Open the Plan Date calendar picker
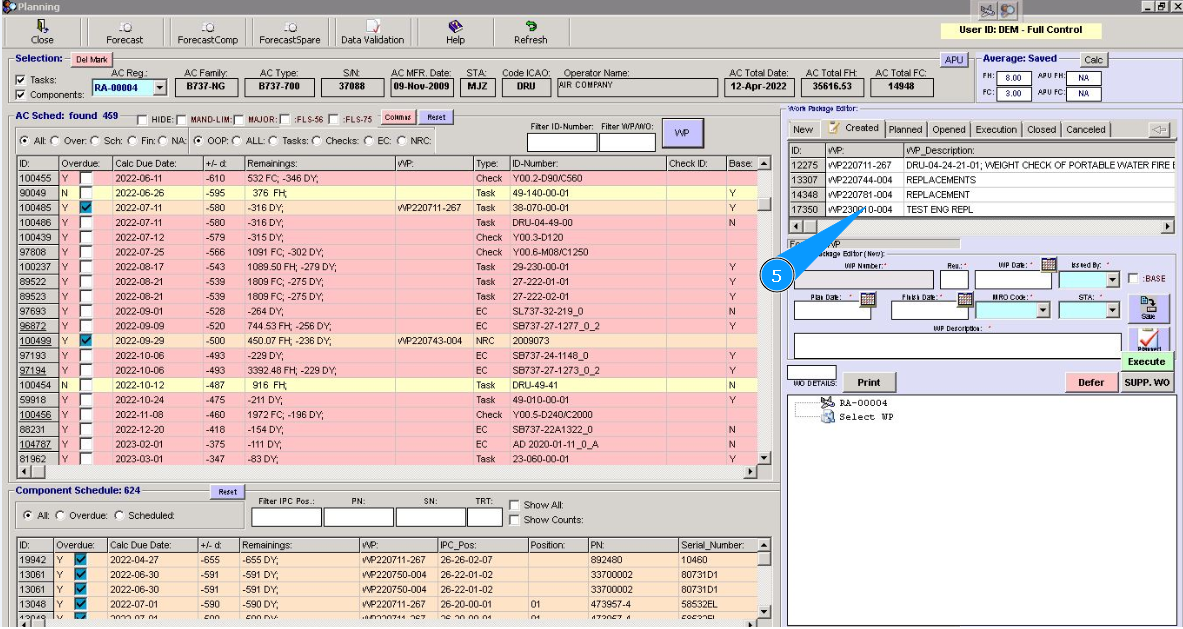The height and width of the screenshot is (629, 1183). click(867, 298)
